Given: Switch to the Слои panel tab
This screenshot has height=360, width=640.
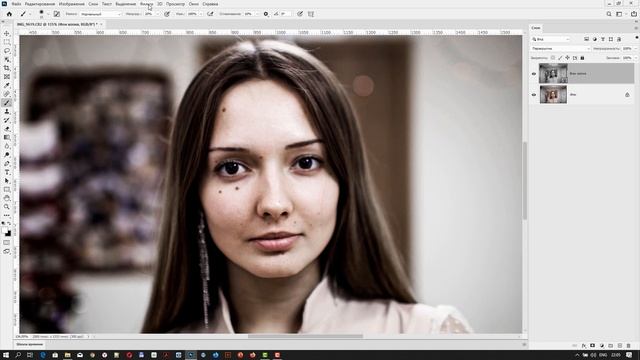Looking at the screenshot, I should (536, 28).
